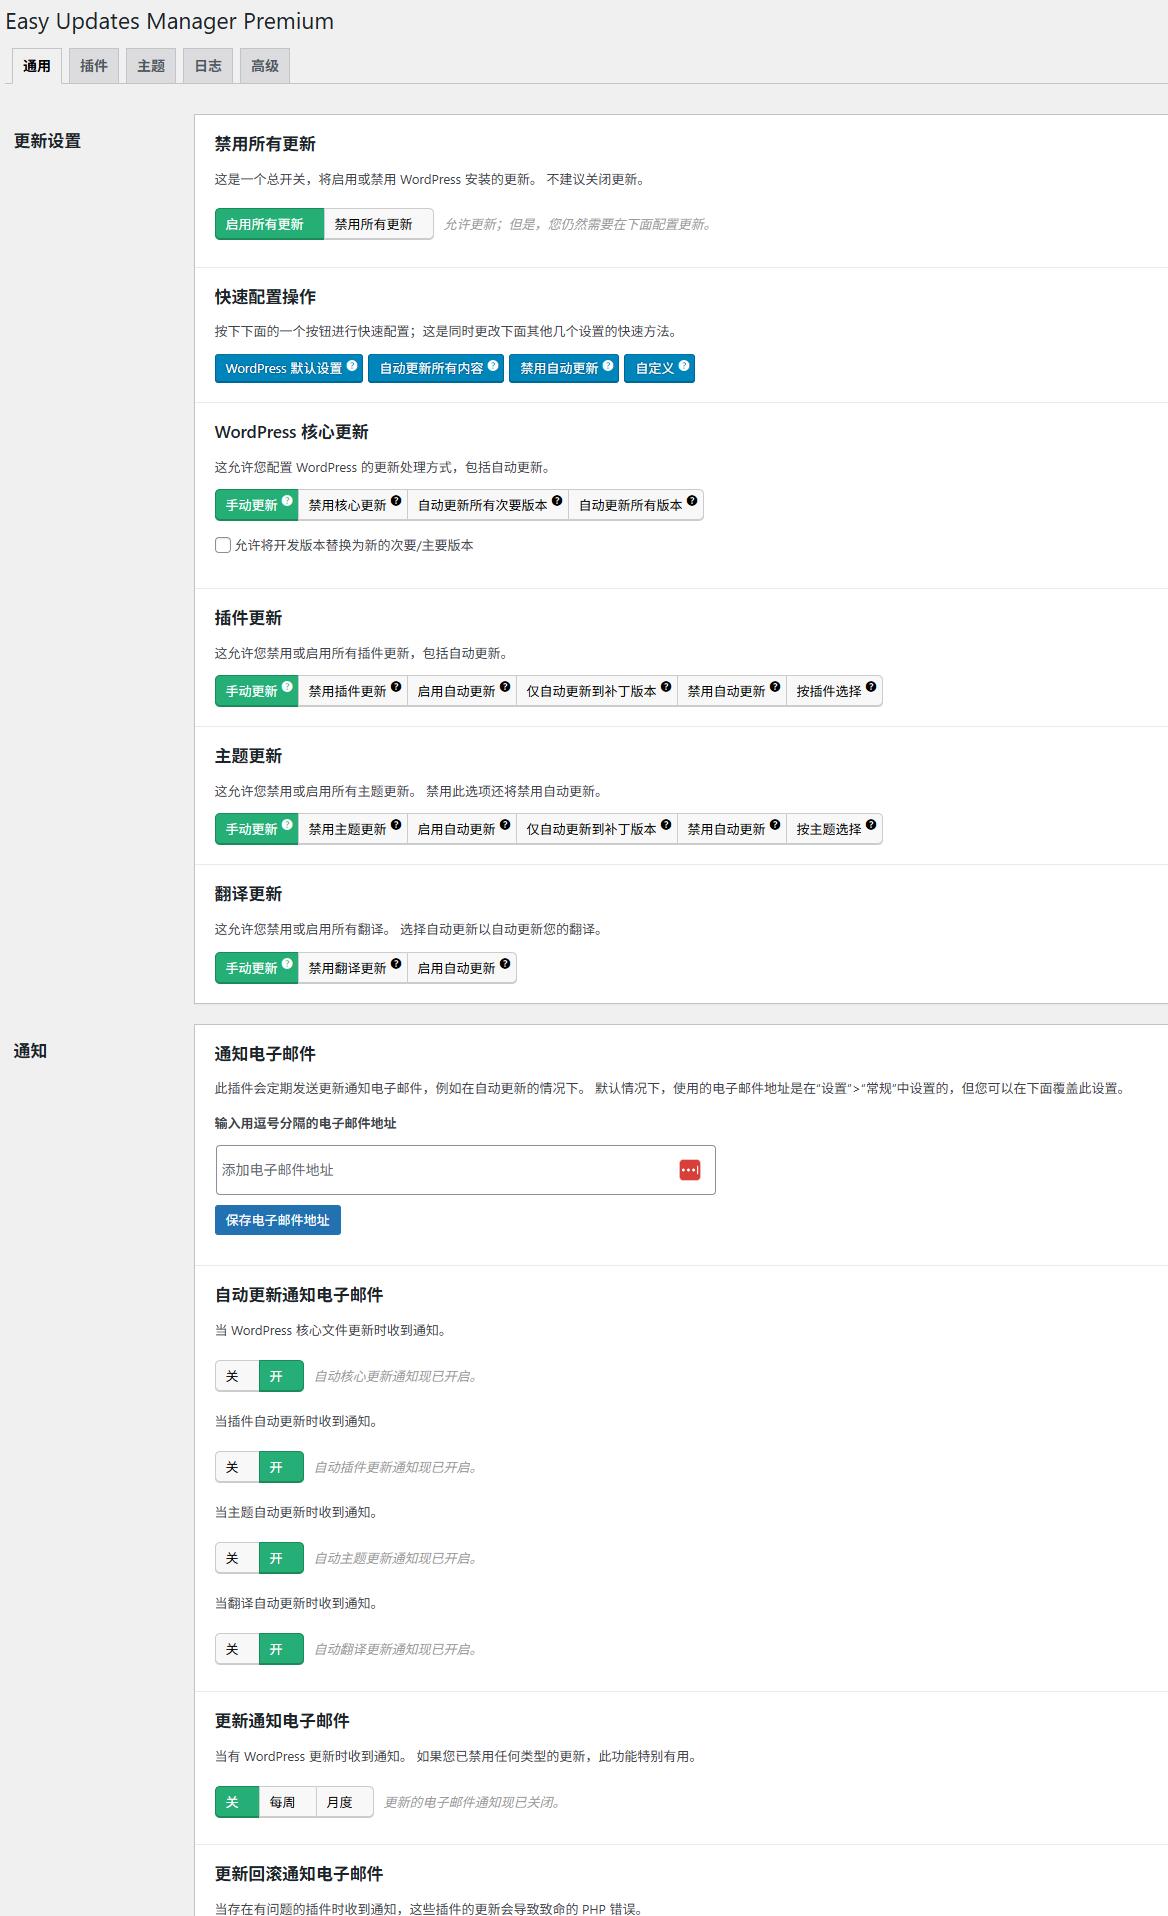Screen dimensions: 1168x1916
Task: Open the 插件 tab
Action: click(94, 66)
